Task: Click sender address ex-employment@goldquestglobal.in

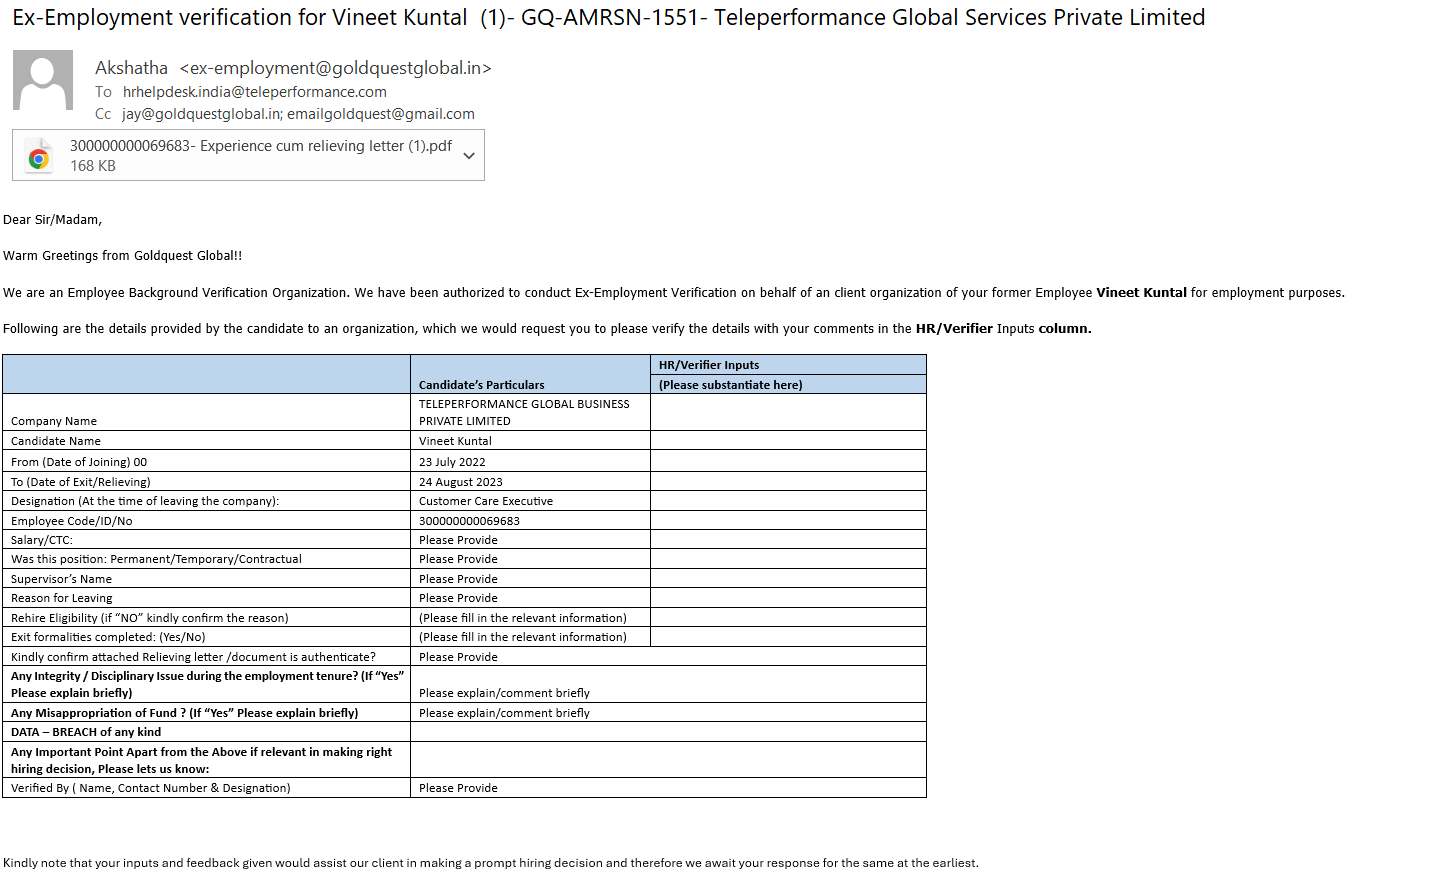Action: 335,68
